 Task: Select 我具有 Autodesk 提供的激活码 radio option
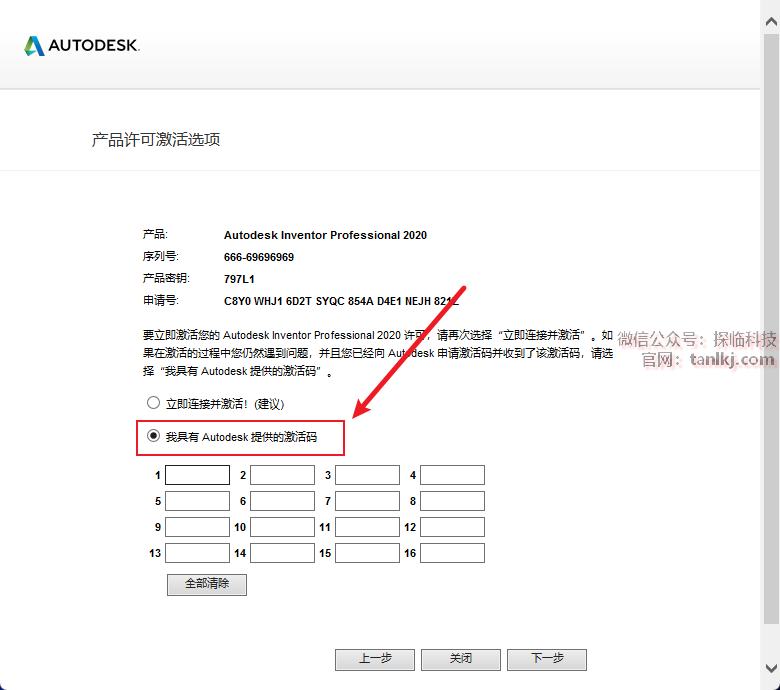[x=153, y=436]
